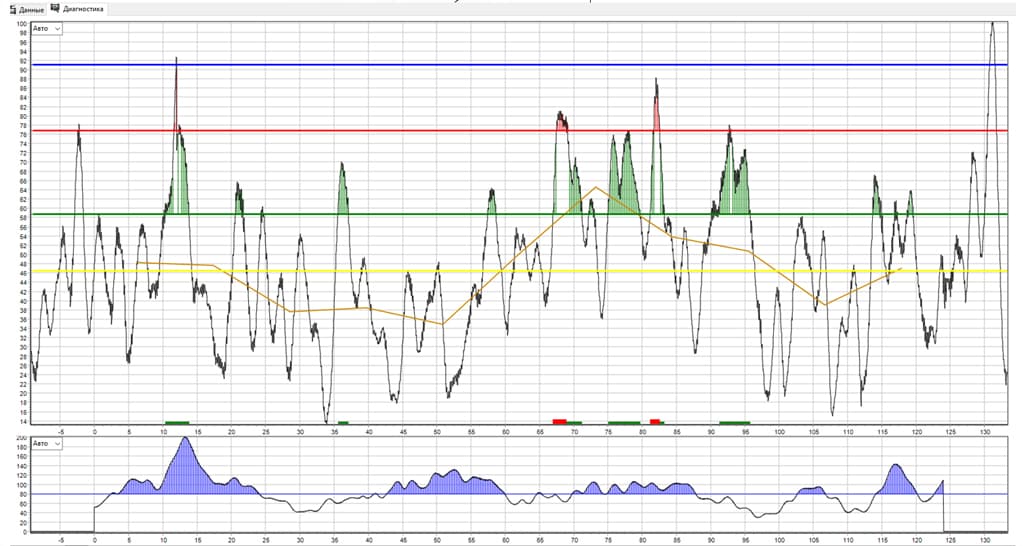The image size is (1024, 546).
Task: Click the second red marker on bottom timeline
Action: pos(655,422)
